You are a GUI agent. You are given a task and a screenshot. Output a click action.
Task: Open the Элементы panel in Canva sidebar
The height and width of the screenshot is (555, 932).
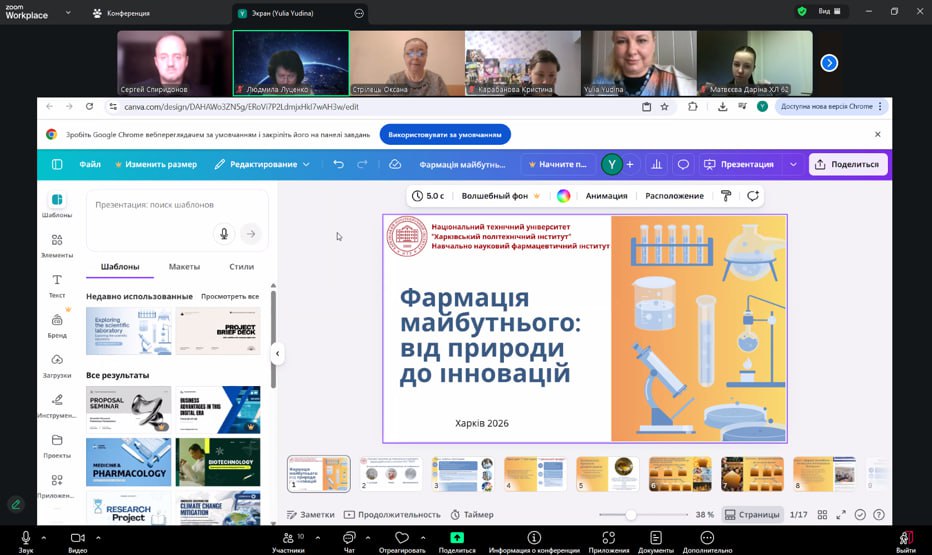click(x=57, y=244)
